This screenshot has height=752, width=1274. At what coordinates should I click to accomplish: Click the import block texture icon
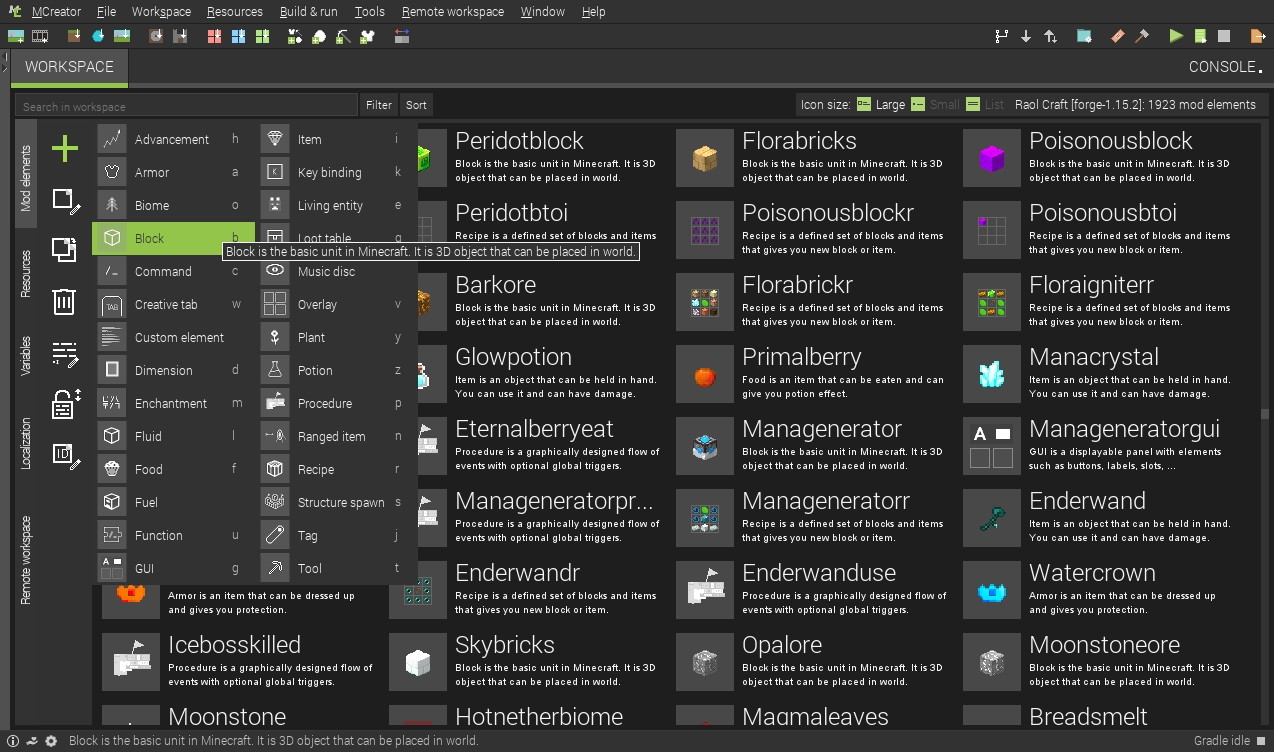tap(74, 36)
